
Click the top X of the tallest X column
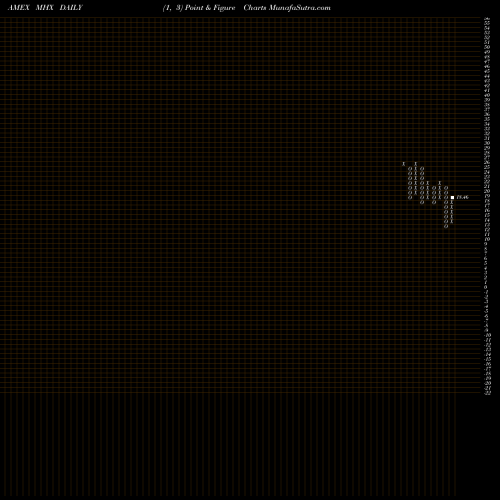point(416,164)
